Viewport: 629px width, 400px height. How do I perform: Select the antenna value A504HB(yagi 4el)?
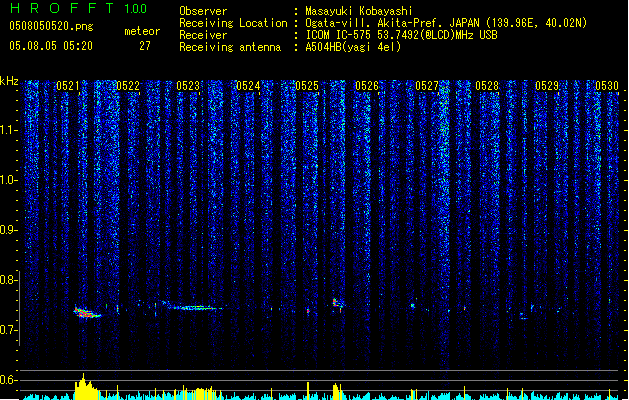(x=353, y=47)
